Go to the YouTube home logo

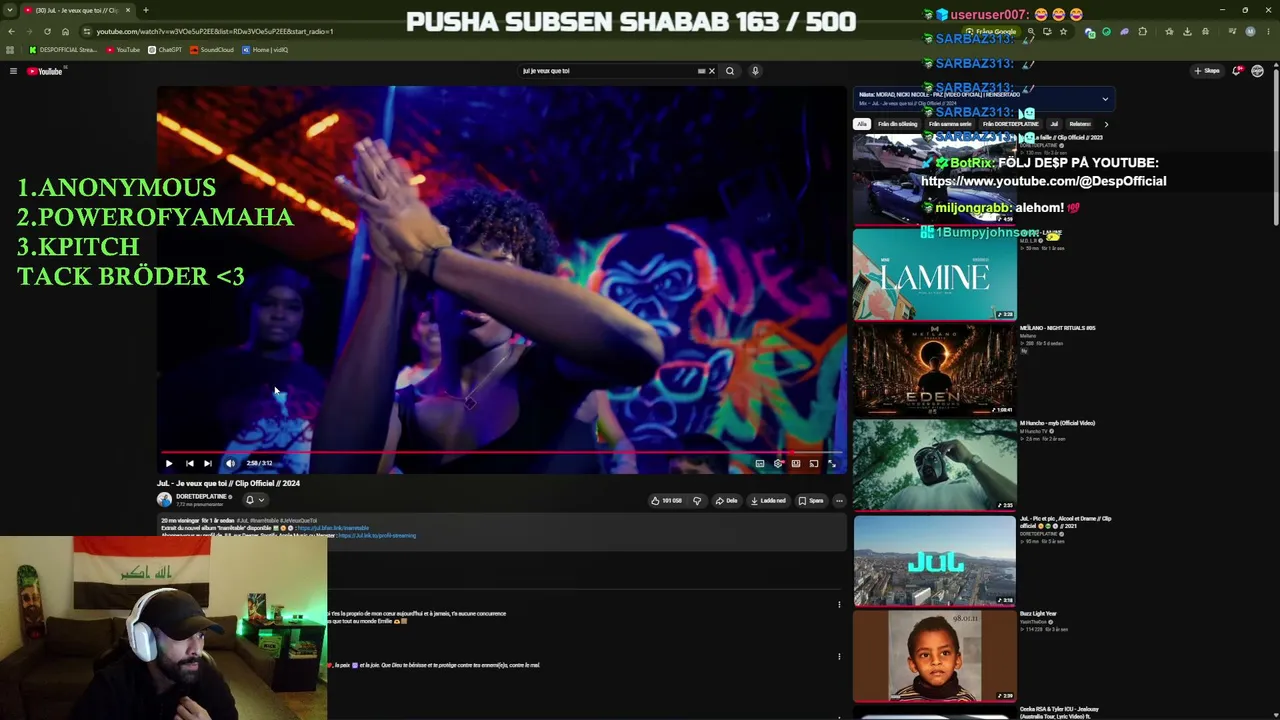click(45, 71)
